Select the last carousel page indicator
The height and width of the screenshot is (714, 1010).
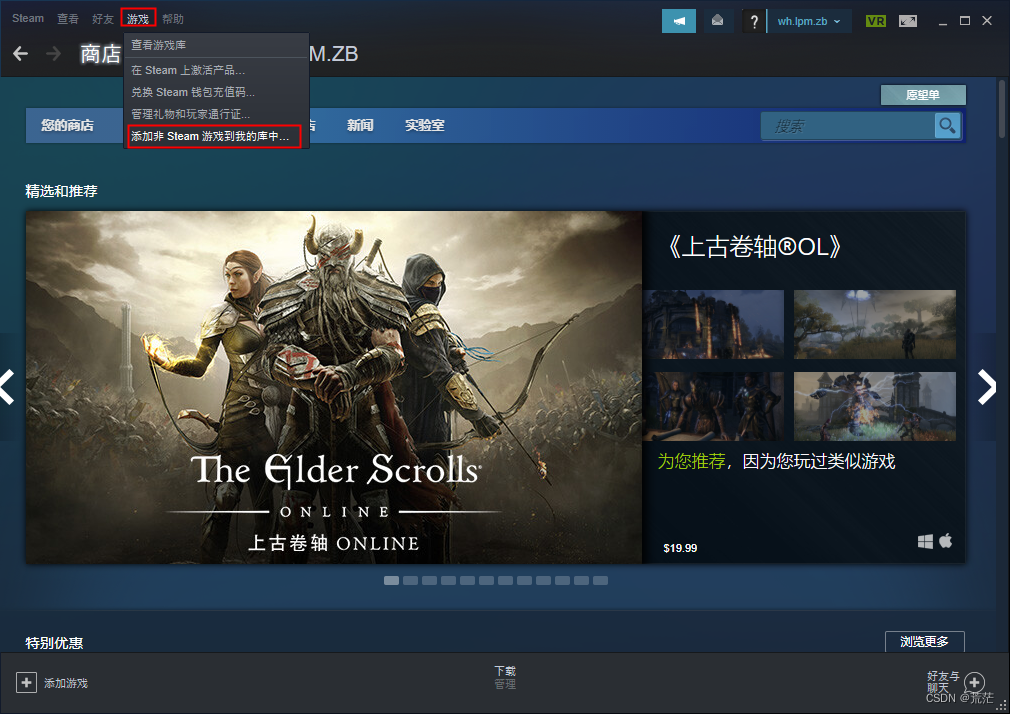(600, 581)
